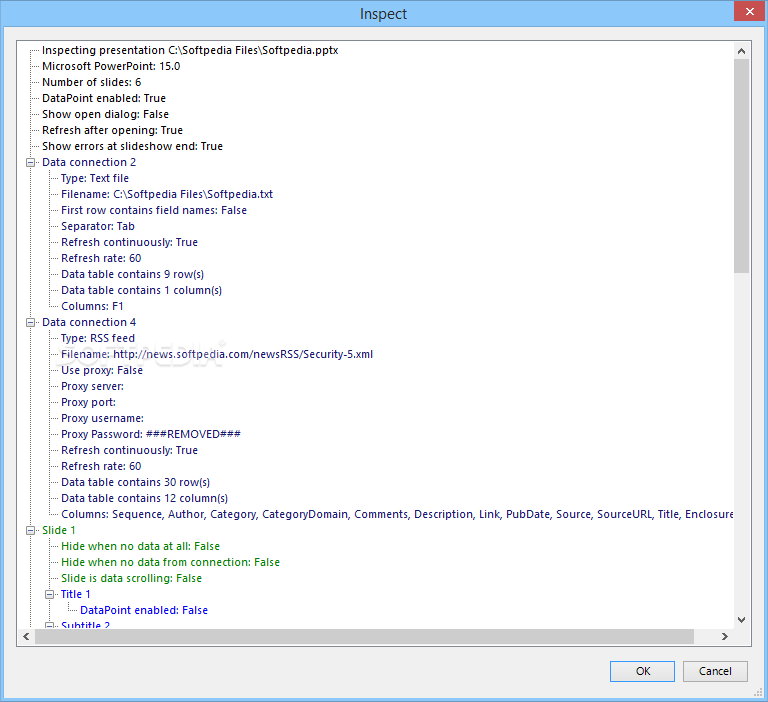The image size is (768, 702).
Task: Select 'First row contains field names: False'
Action: pyautogui.click(x=154, y=211)
